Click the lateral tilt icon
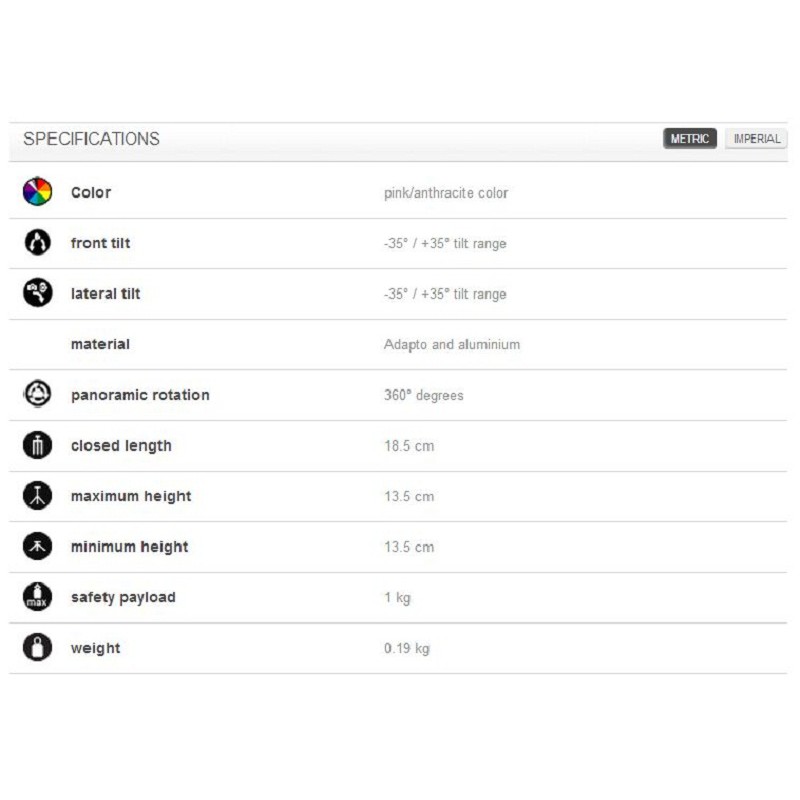Viewport: 800px width, 800px height. 37,293
